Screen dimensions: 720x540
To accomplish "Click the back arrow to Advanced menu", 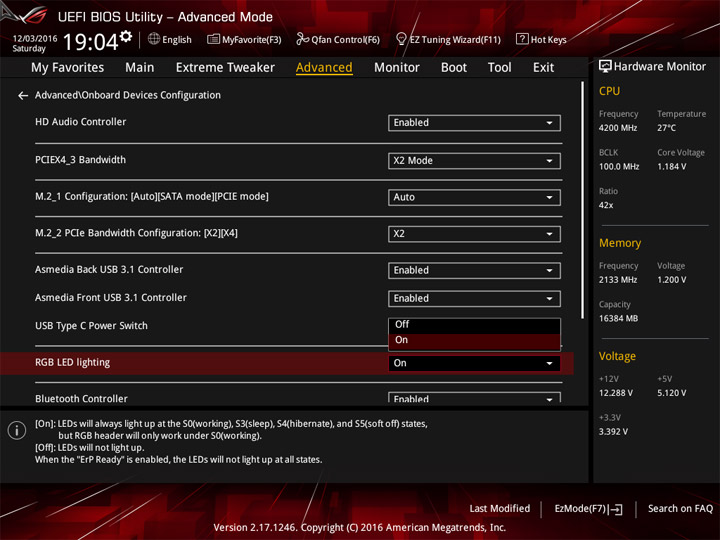I will tap(23, 96).
